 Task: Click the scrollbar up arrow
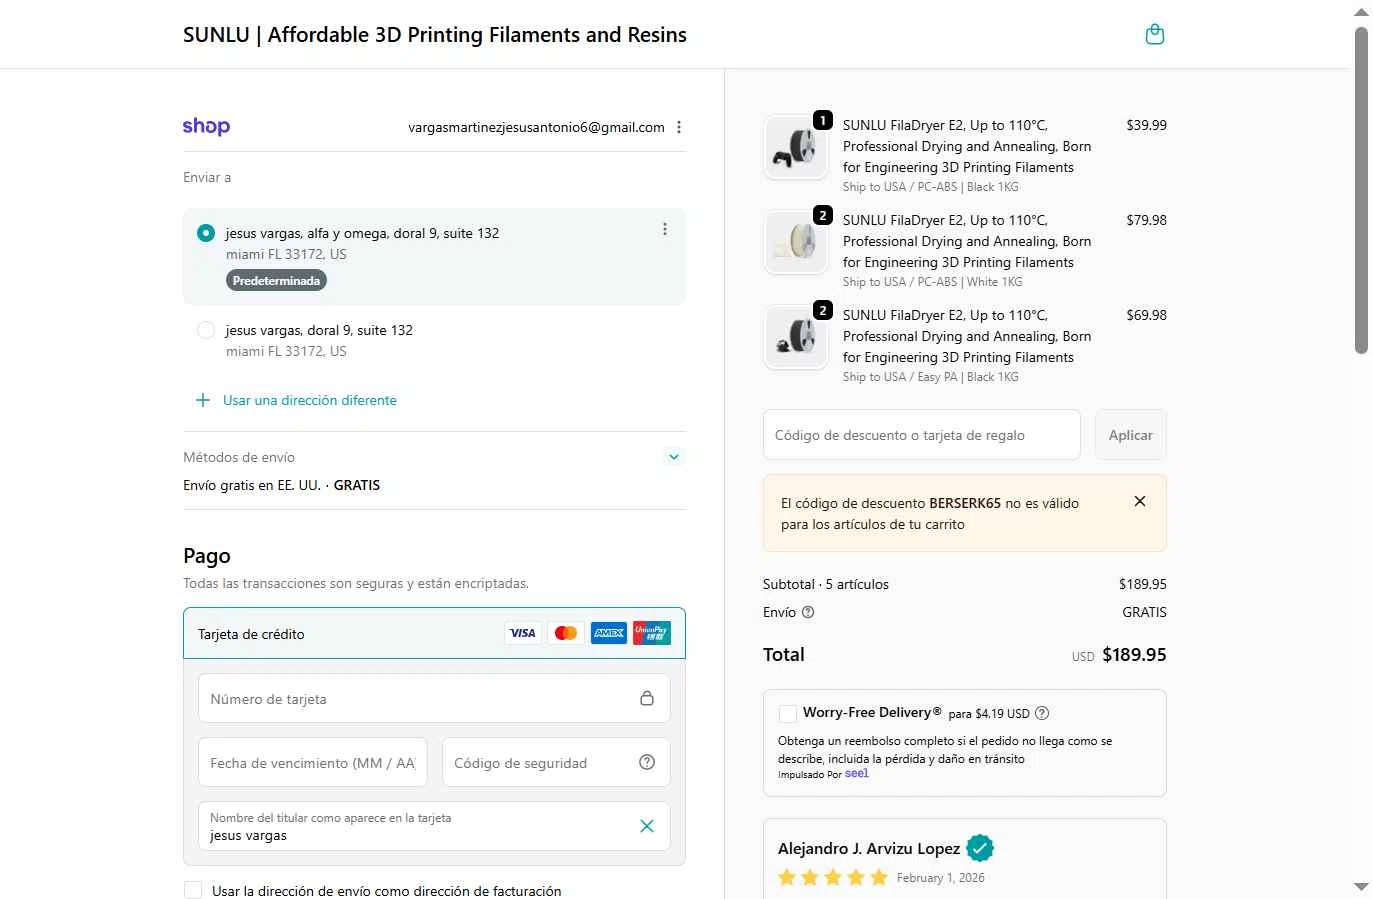(1361, 12)
